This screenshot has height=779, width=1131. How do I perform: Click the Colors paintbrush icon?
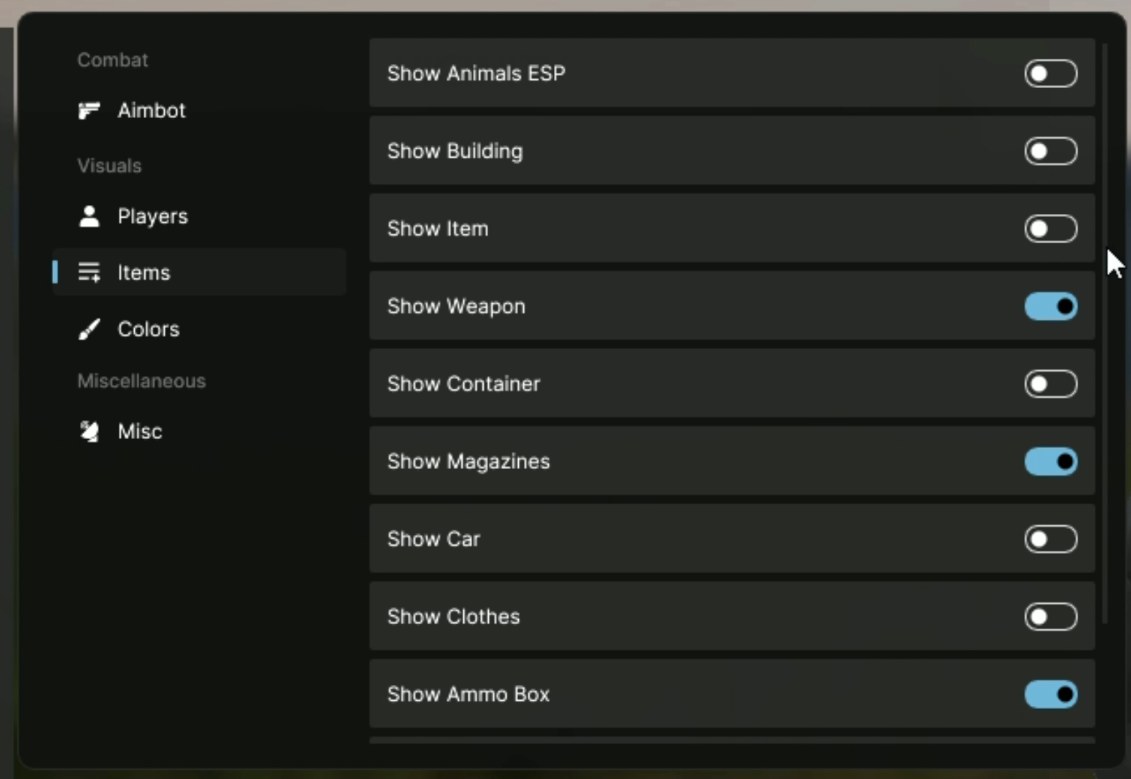click(89, 329)
